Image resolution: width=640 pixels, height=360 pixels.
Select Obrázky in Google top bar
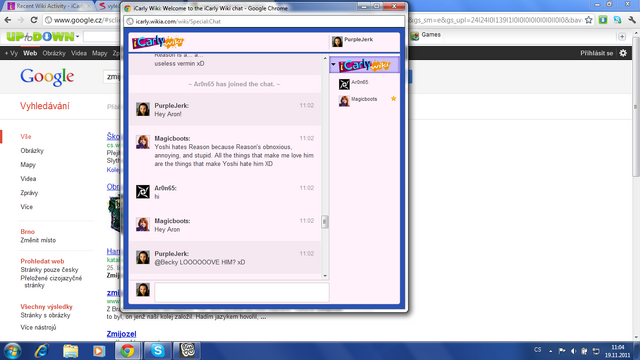(54, 53)
